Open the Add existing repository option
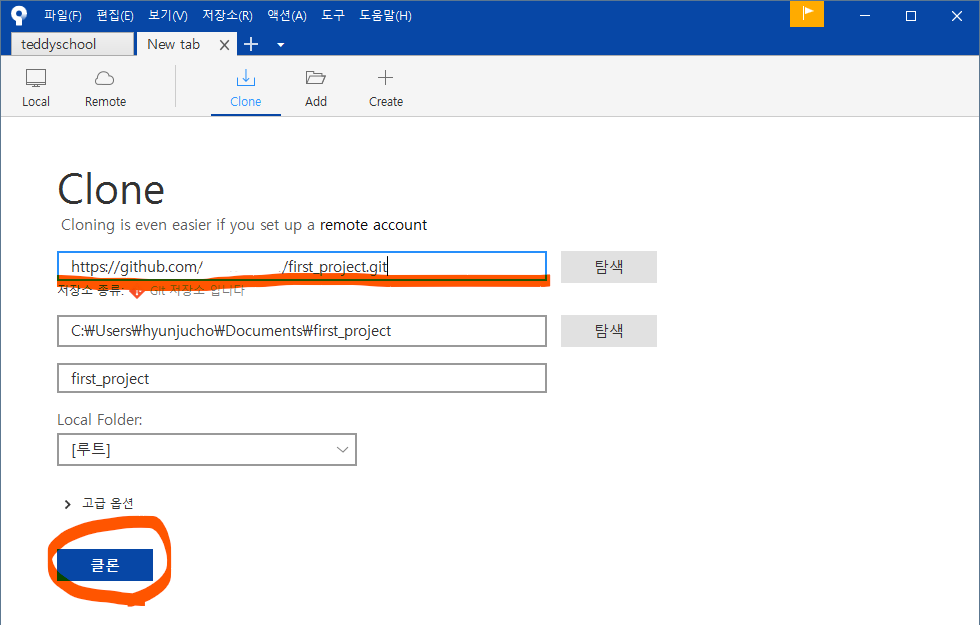Viewport: 980px width, 626px height. [x=316, y=88]
